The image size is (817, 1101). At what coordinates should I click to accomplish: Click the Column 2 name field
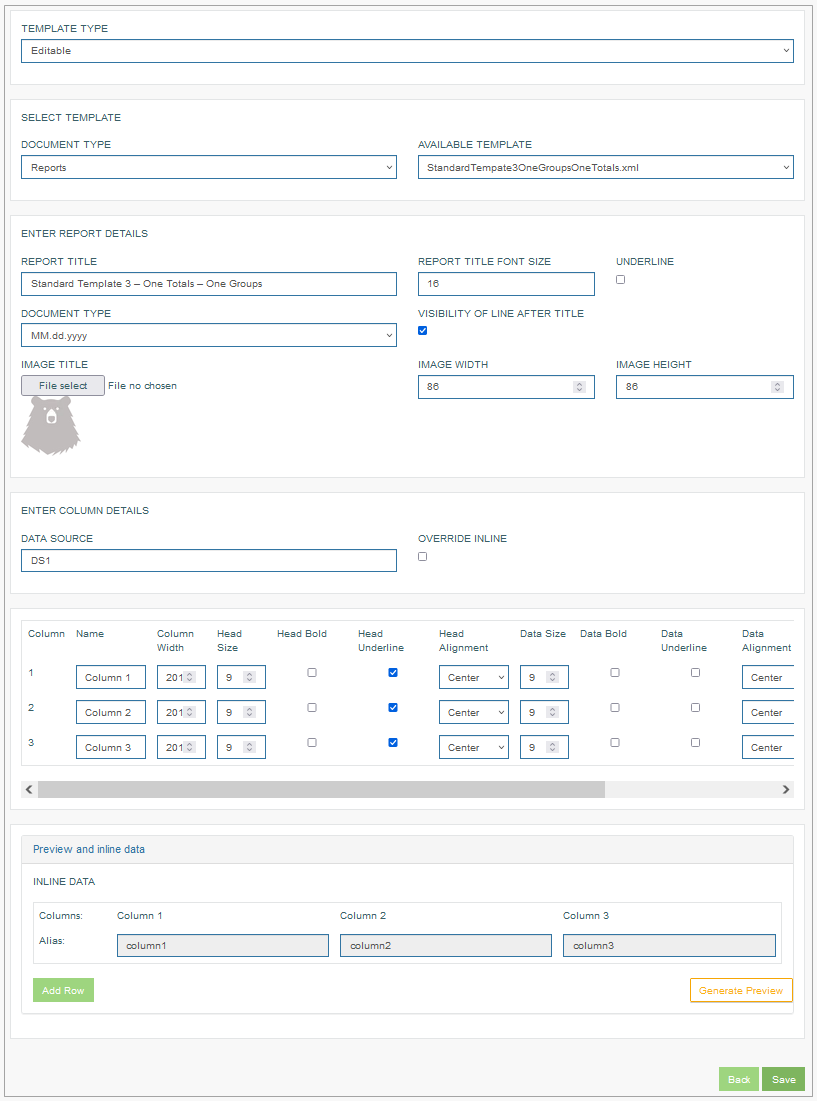111,713
